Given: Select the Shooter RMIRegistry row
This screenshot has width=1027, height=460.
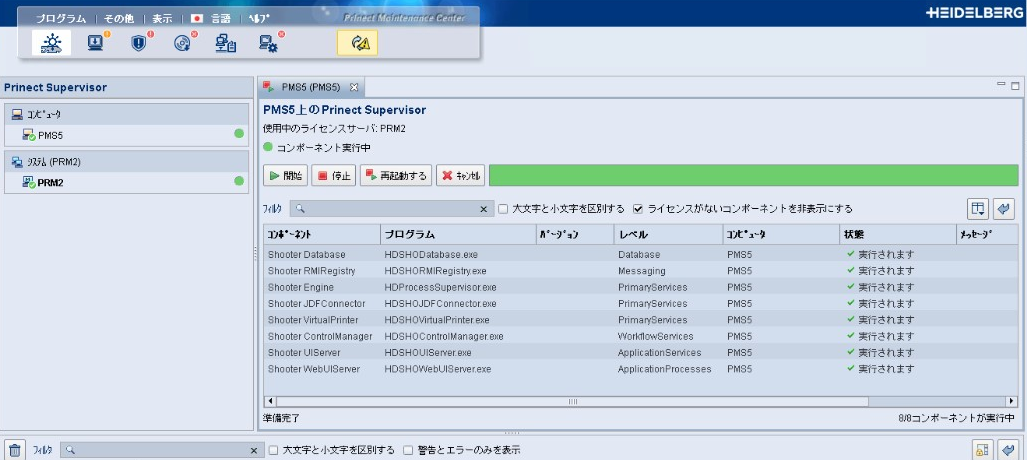Looking at the screenshot, I should [x=641, y=271].
